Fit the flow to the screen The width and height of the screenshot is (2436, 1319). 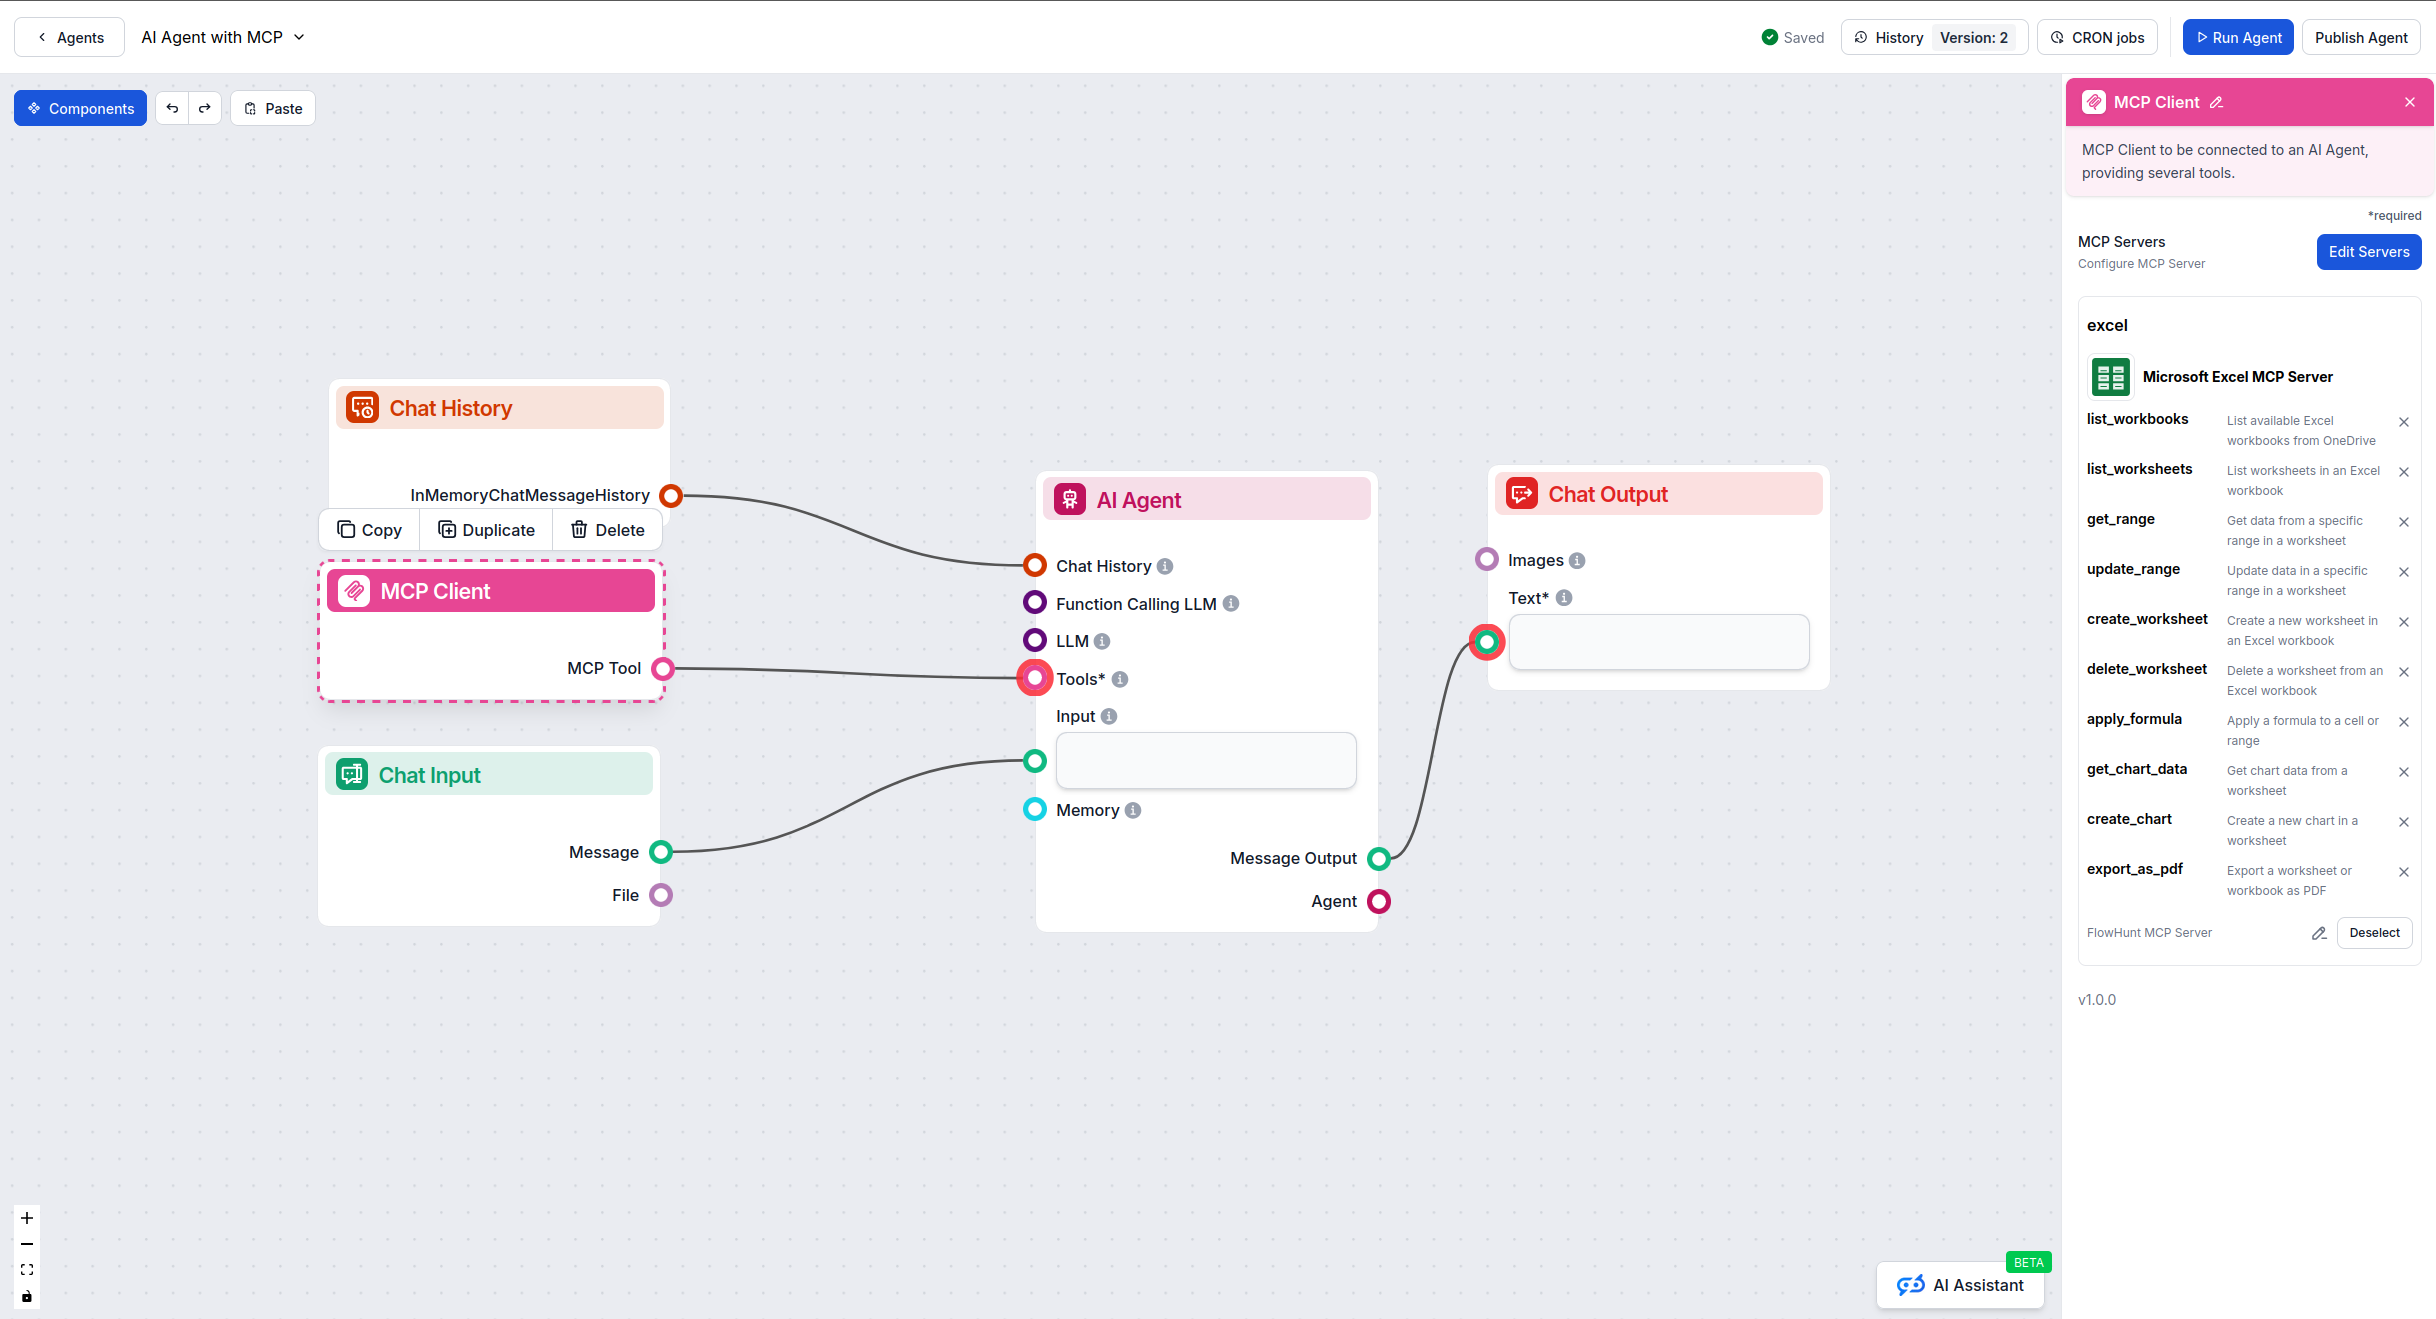coord(26,1270)
